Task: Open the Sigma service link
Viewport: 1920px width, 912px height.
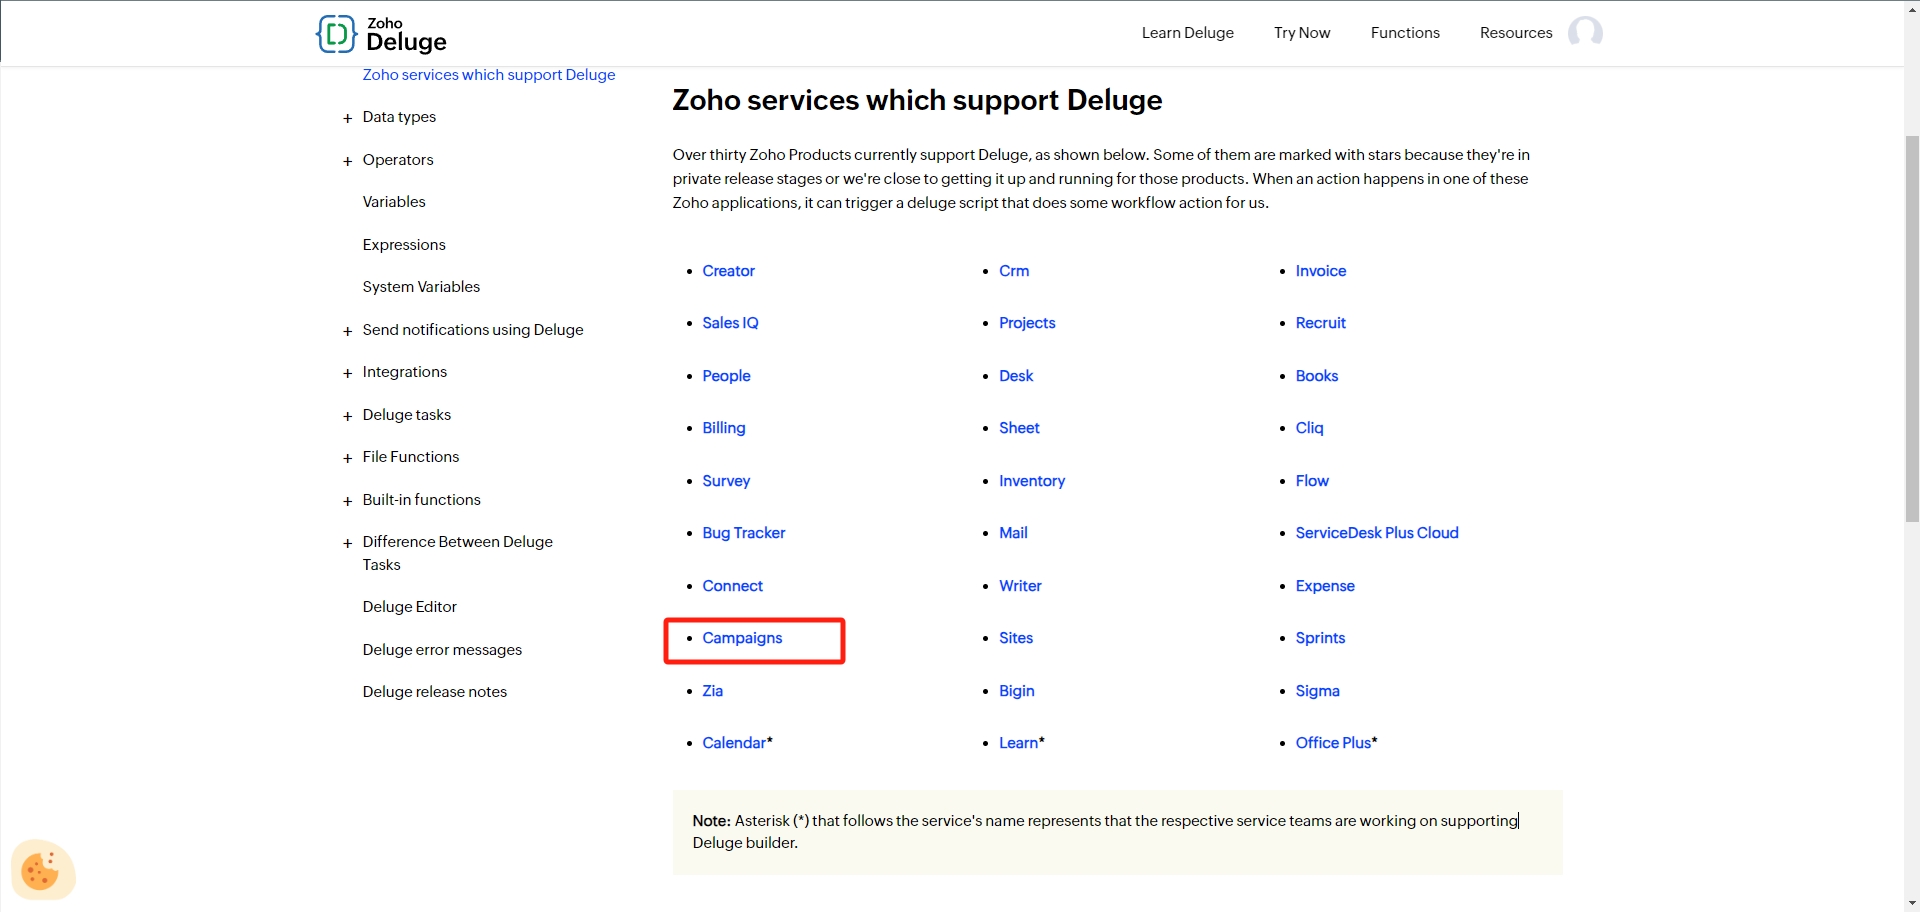Action: click(1318, 691)
